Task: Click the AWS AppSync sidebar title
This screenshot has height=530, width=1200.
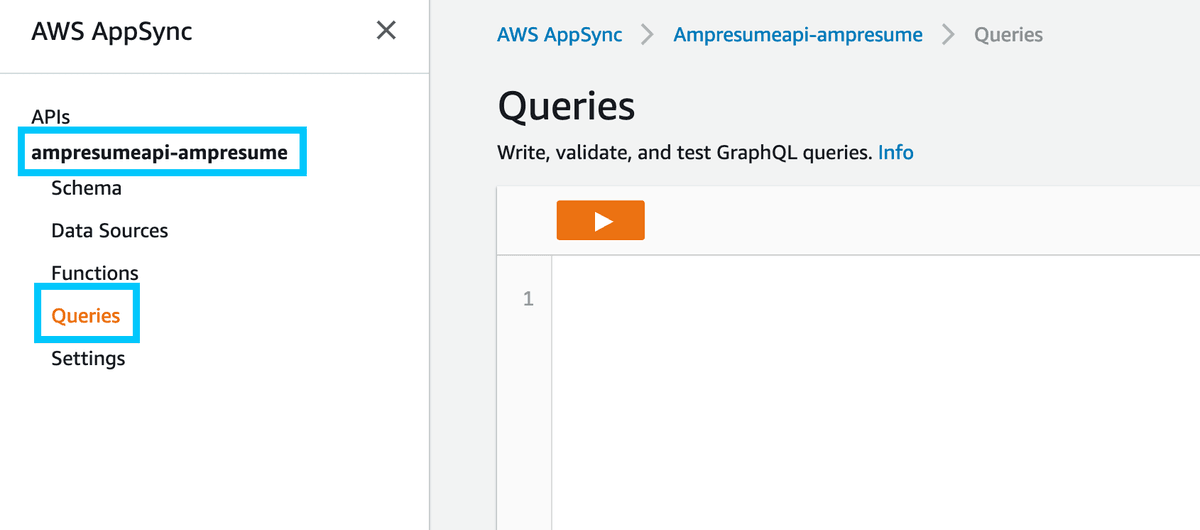Action: [112, 31]
